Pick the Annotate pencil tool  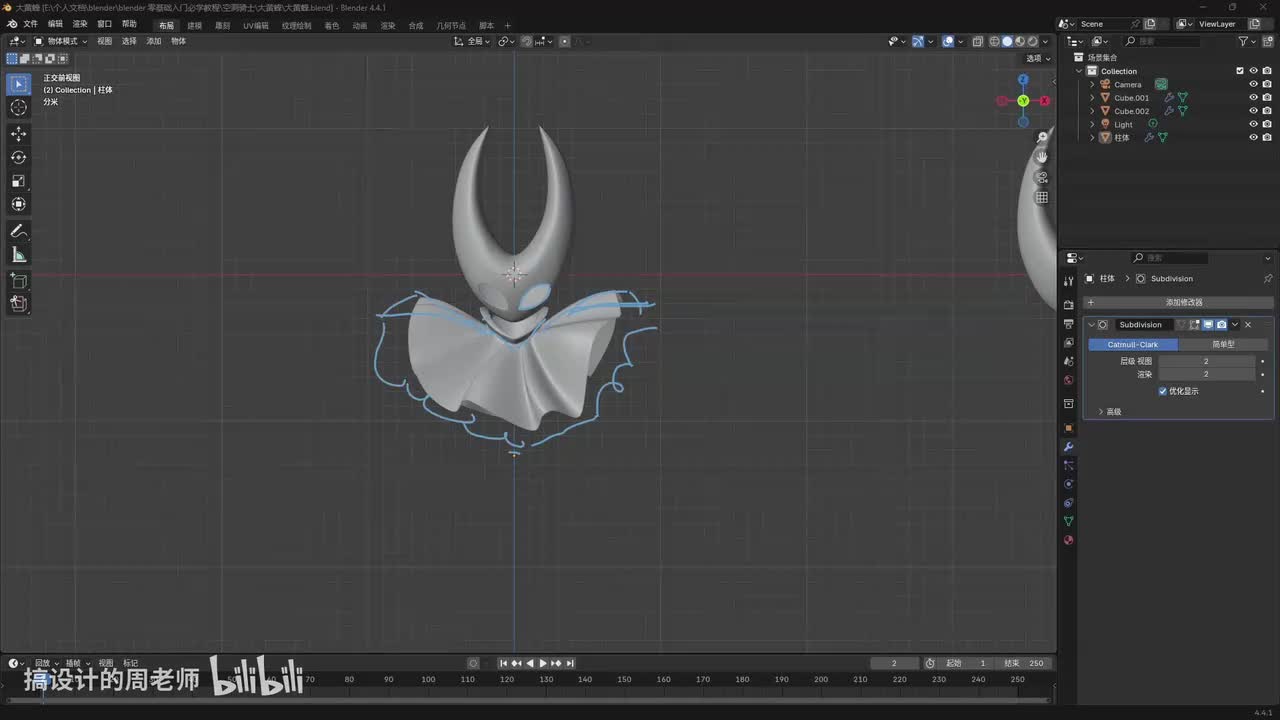click(x=18, y=231)
